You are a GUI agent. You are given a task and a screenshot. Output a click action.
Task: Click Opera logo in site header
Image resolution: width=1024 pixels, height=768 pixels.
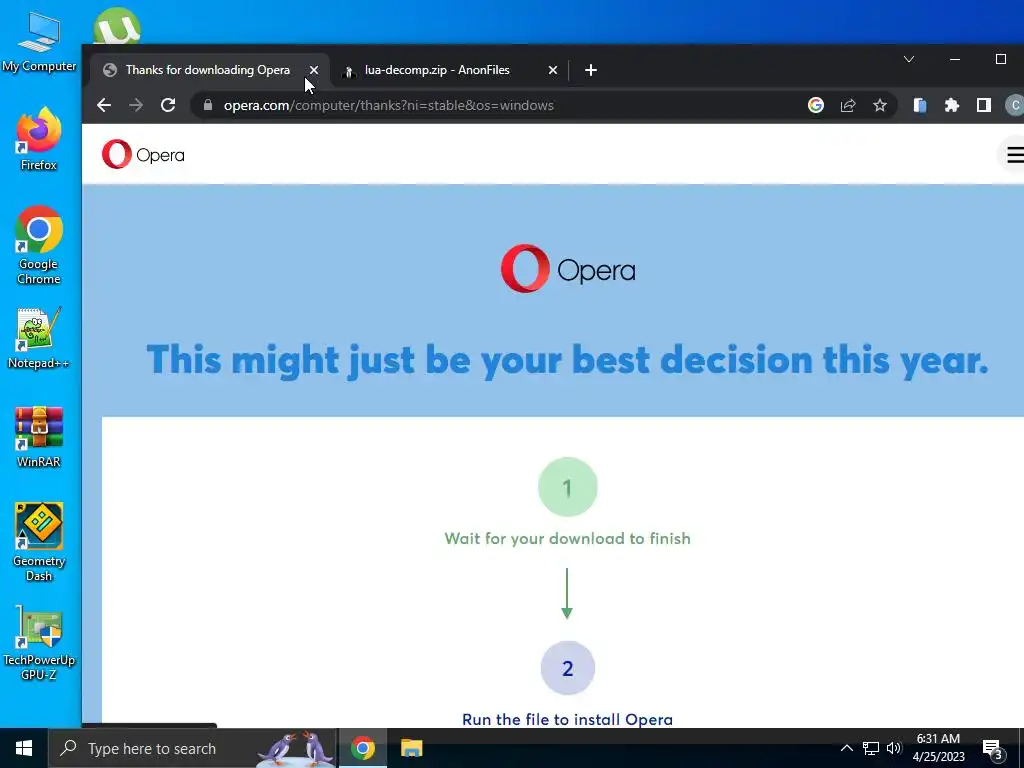coord(143,155)
